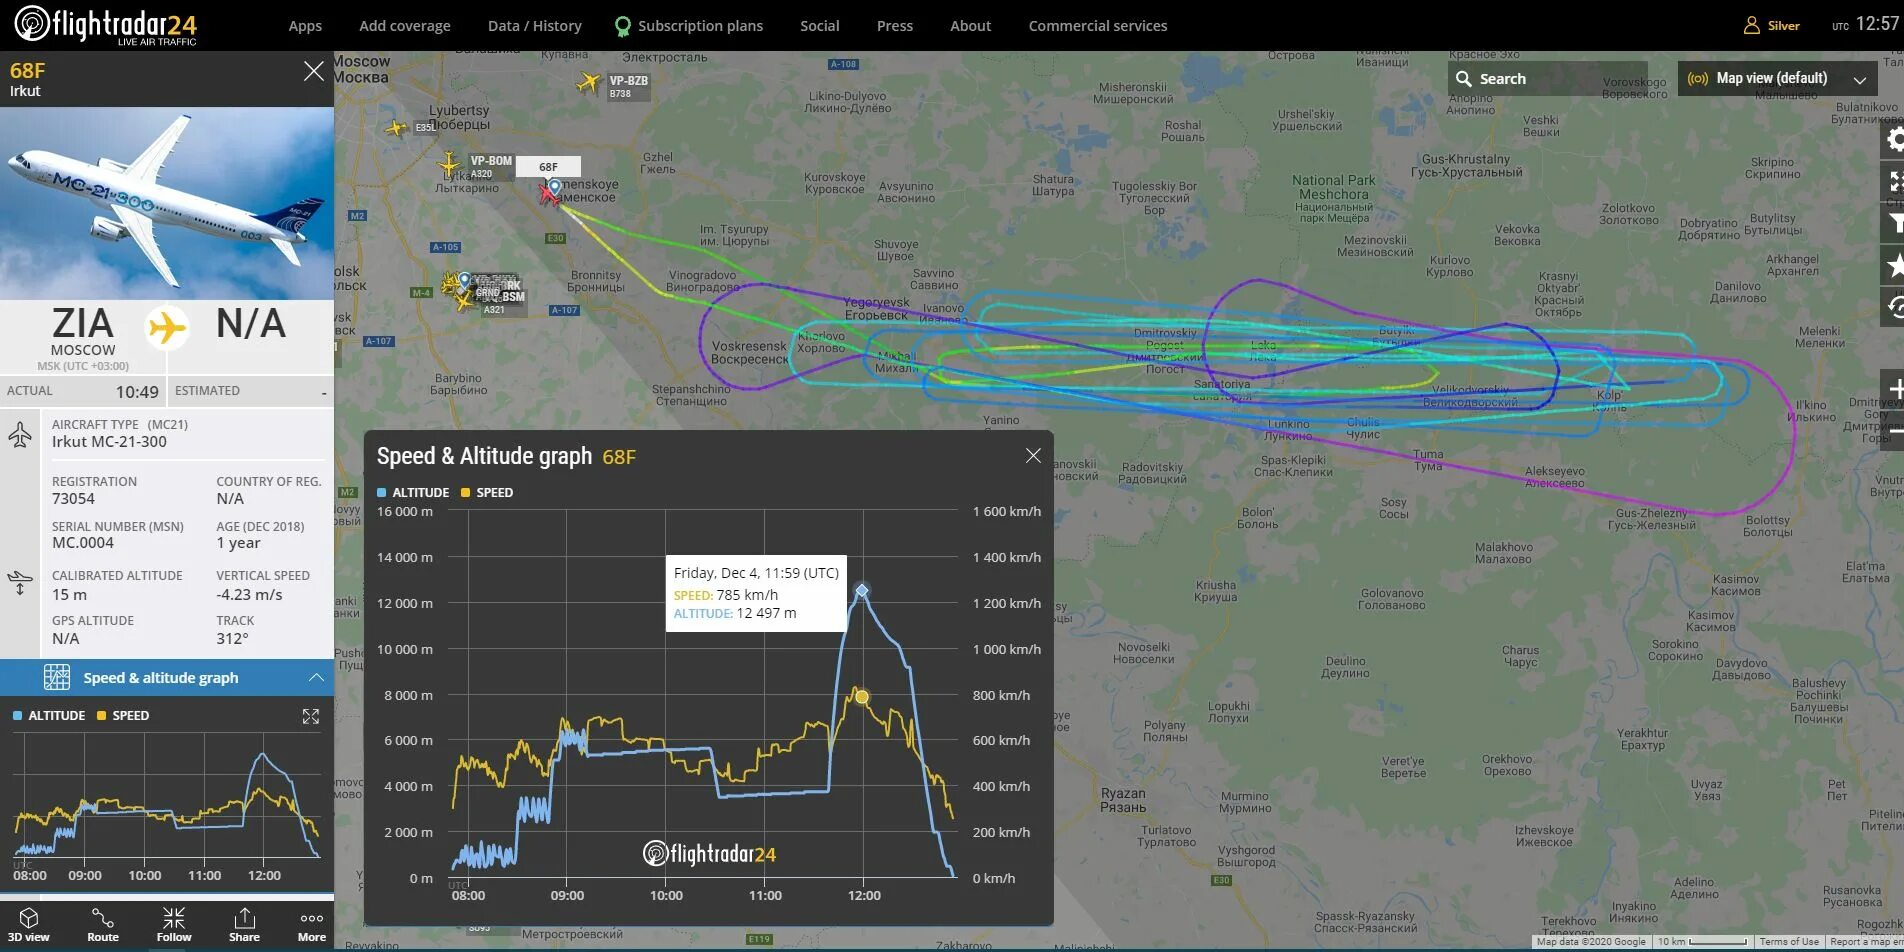The image size is (1904, 952).
Task: Open the map filters icon
Action: (x=1894, y=223)
